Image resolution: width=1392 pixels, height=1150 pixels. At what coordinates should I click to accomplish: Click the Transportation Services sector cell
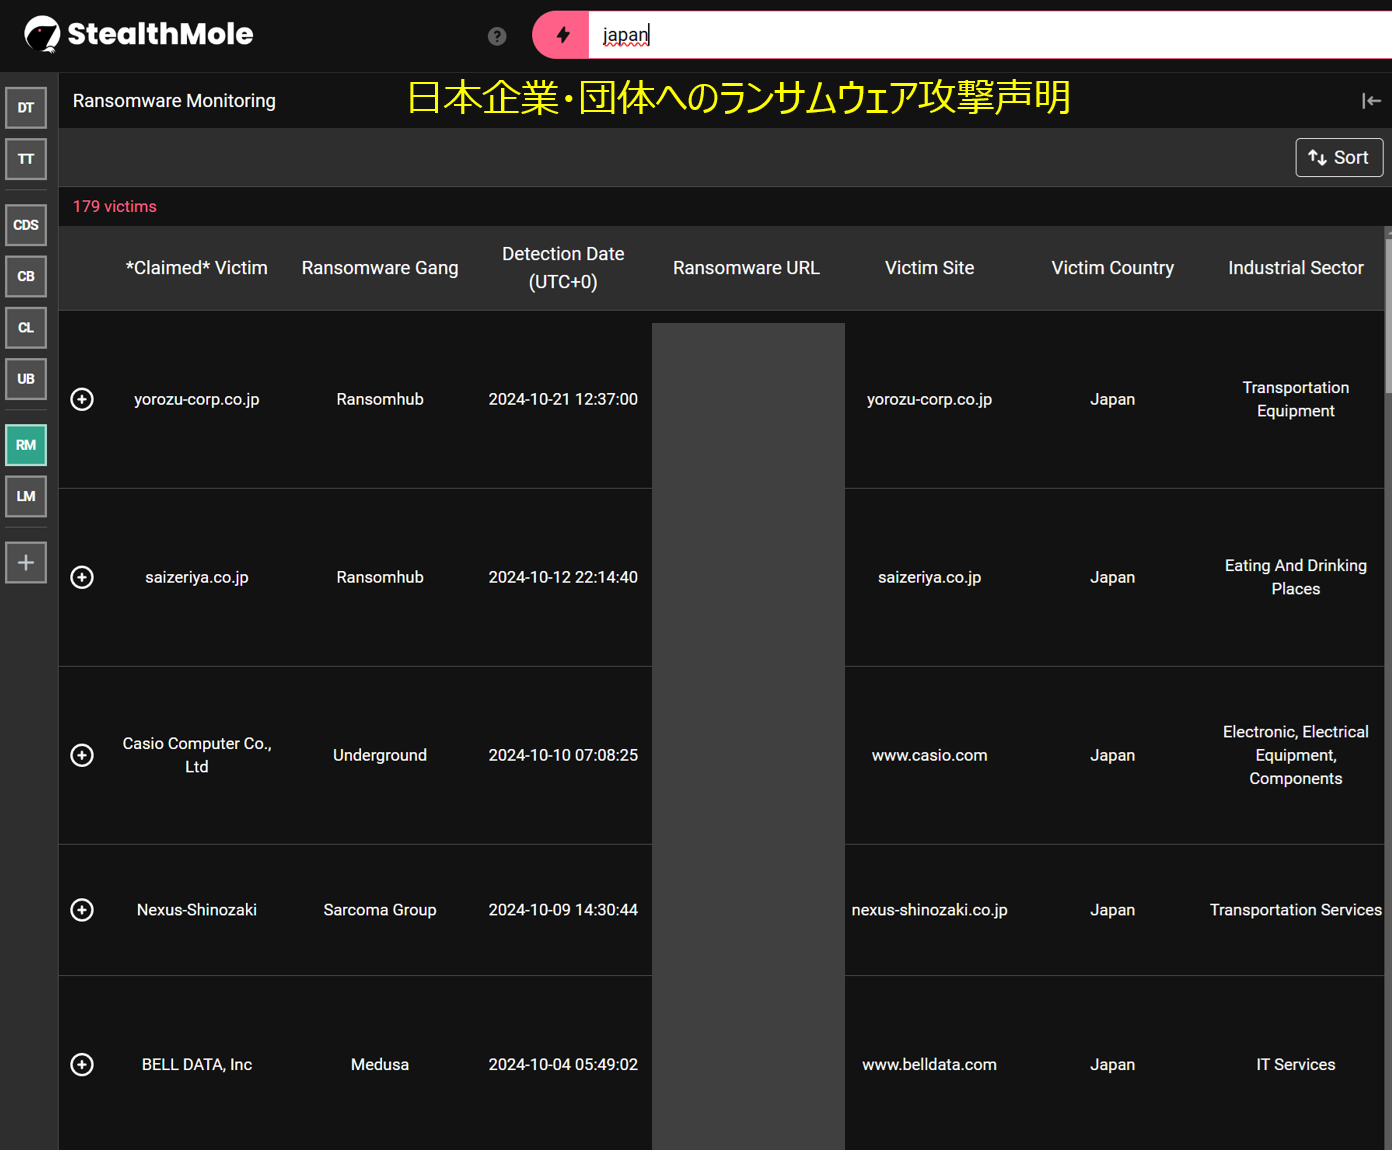pos(1295,910)
